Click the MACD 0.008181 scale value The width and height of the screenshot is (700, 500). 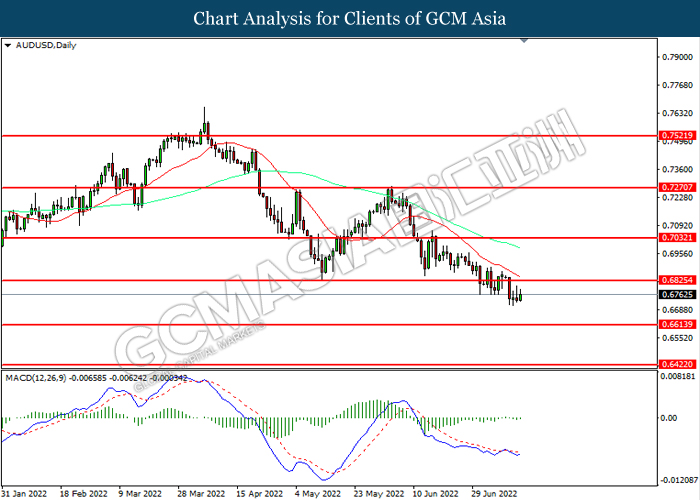tap(679, 376)
